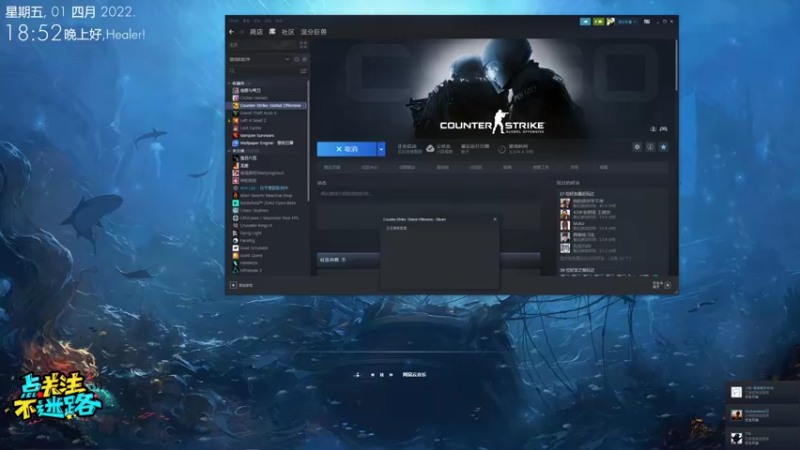Select FaceRig in the list
The width and height of the screenshot is (800, 450).
247,240
